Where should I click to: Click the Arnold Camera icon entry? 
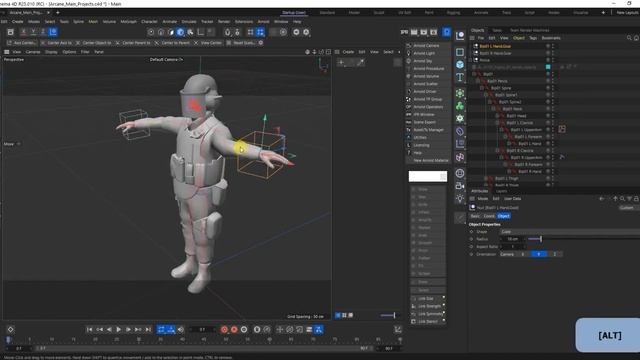point(409,45)
